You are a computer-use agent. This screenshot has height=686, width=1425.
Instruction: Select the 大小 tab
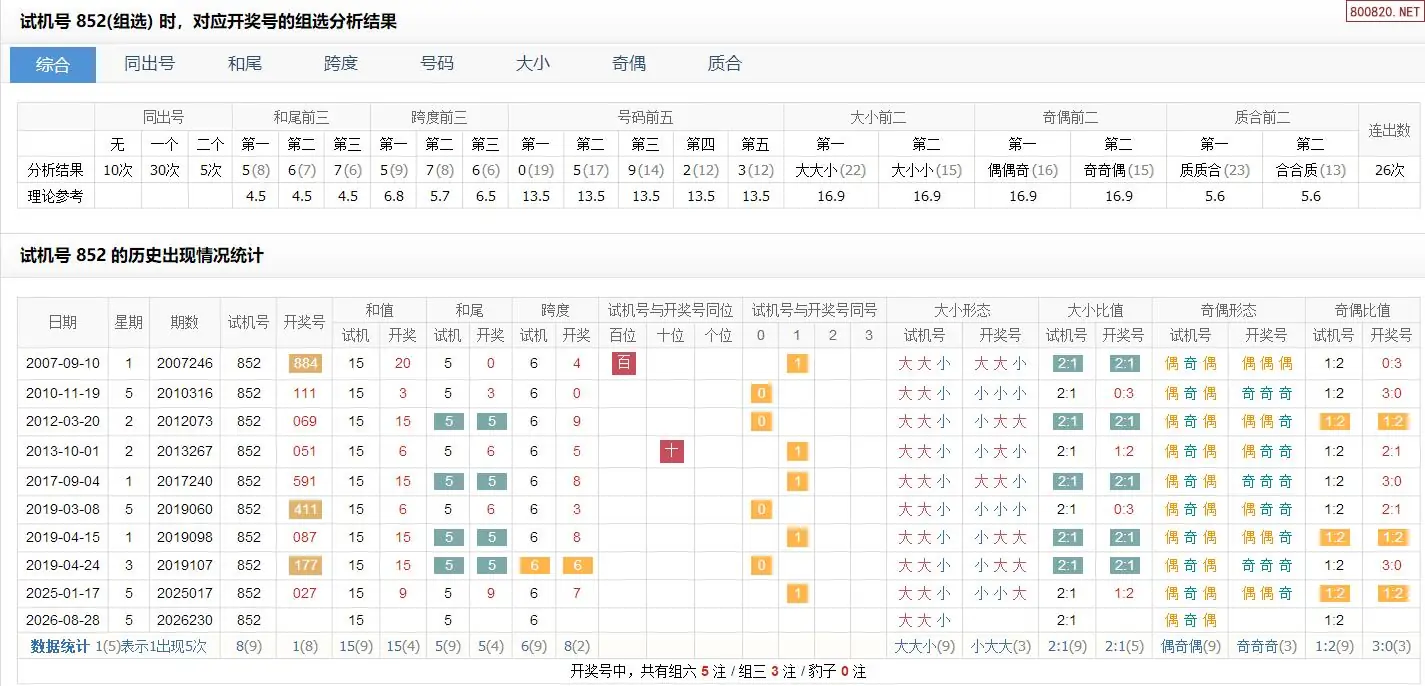pyautogui.click(x=533, y=64)
